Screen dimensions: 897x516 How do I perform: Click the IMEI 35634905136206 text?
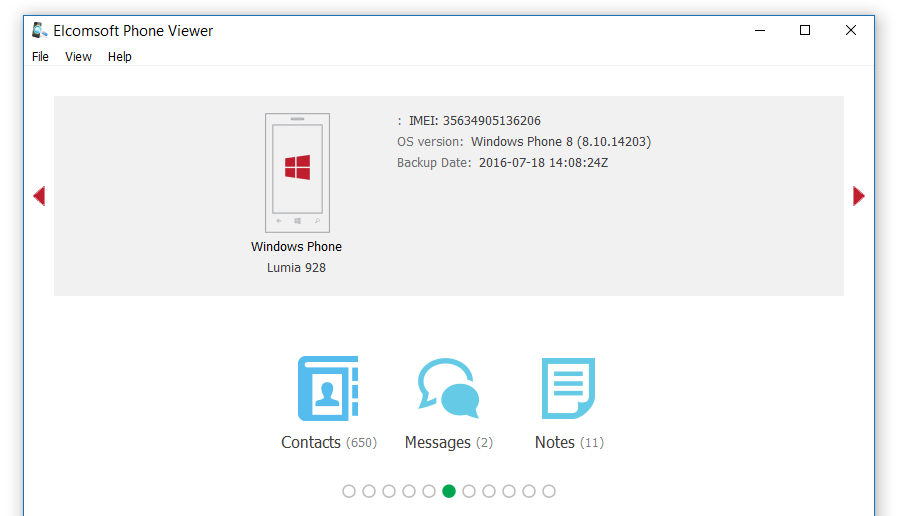pos(475,121)
